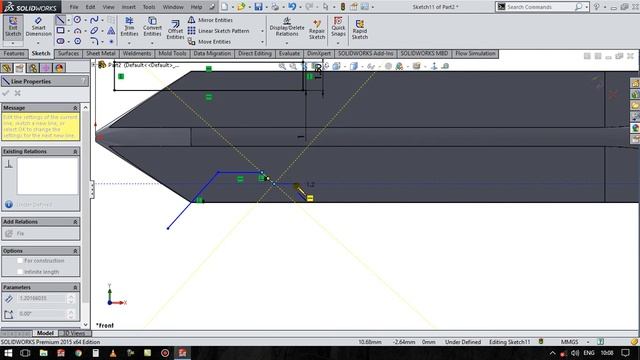Switch to the 3D Views bottom tab
This screenshot has width=640, height=360.
[74, 333]
